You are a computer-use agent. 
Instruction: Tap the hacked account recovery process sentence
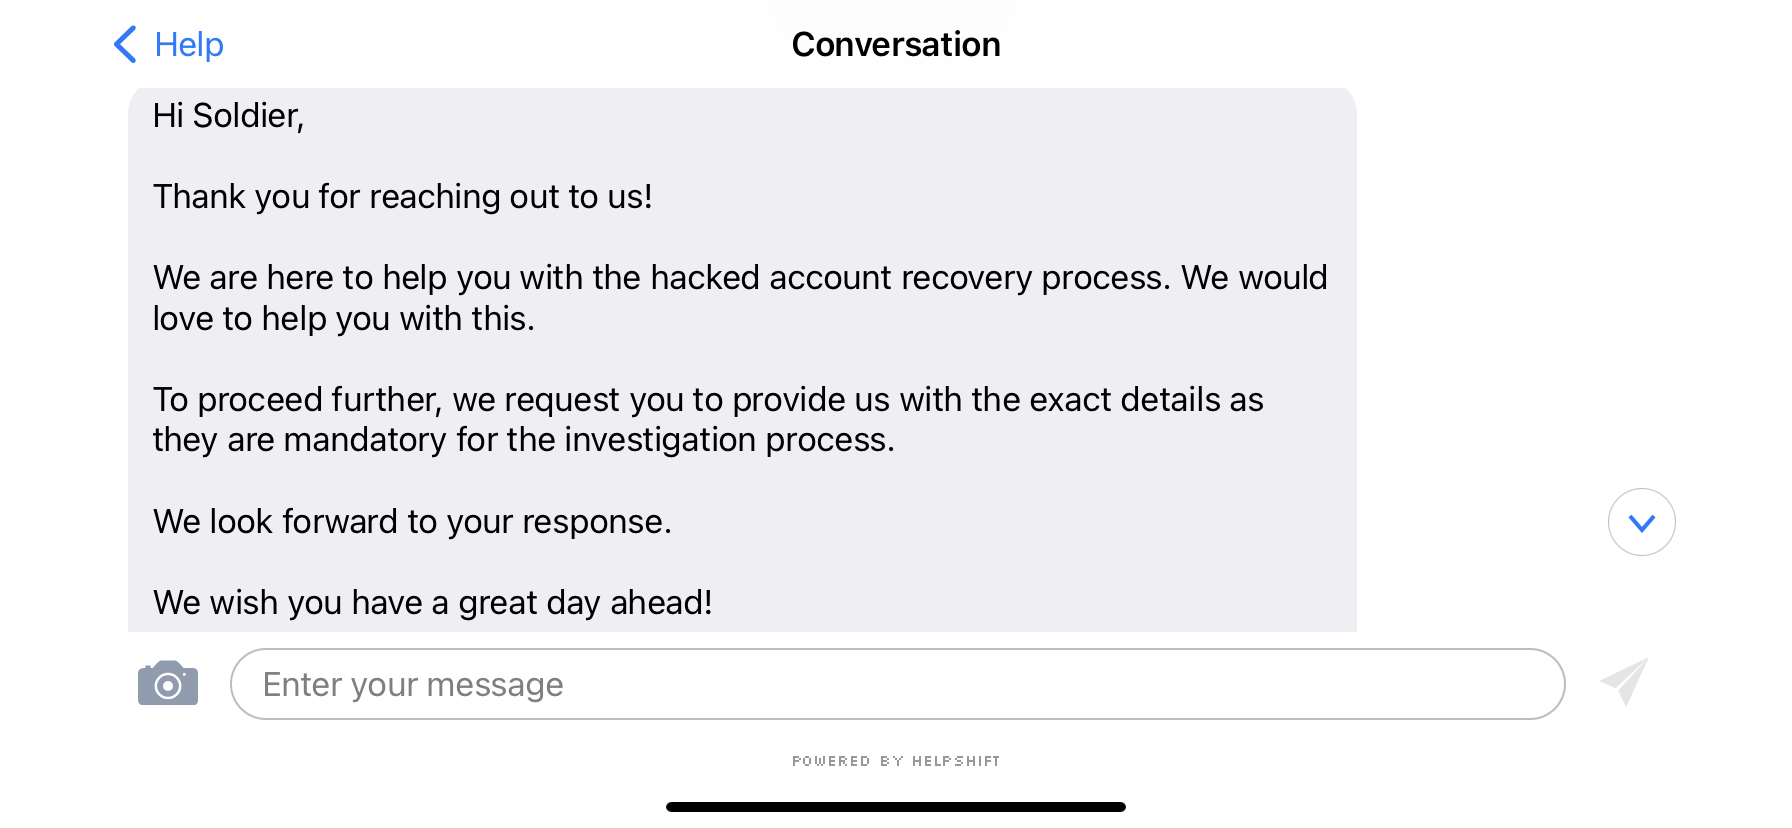click(660, 278)
